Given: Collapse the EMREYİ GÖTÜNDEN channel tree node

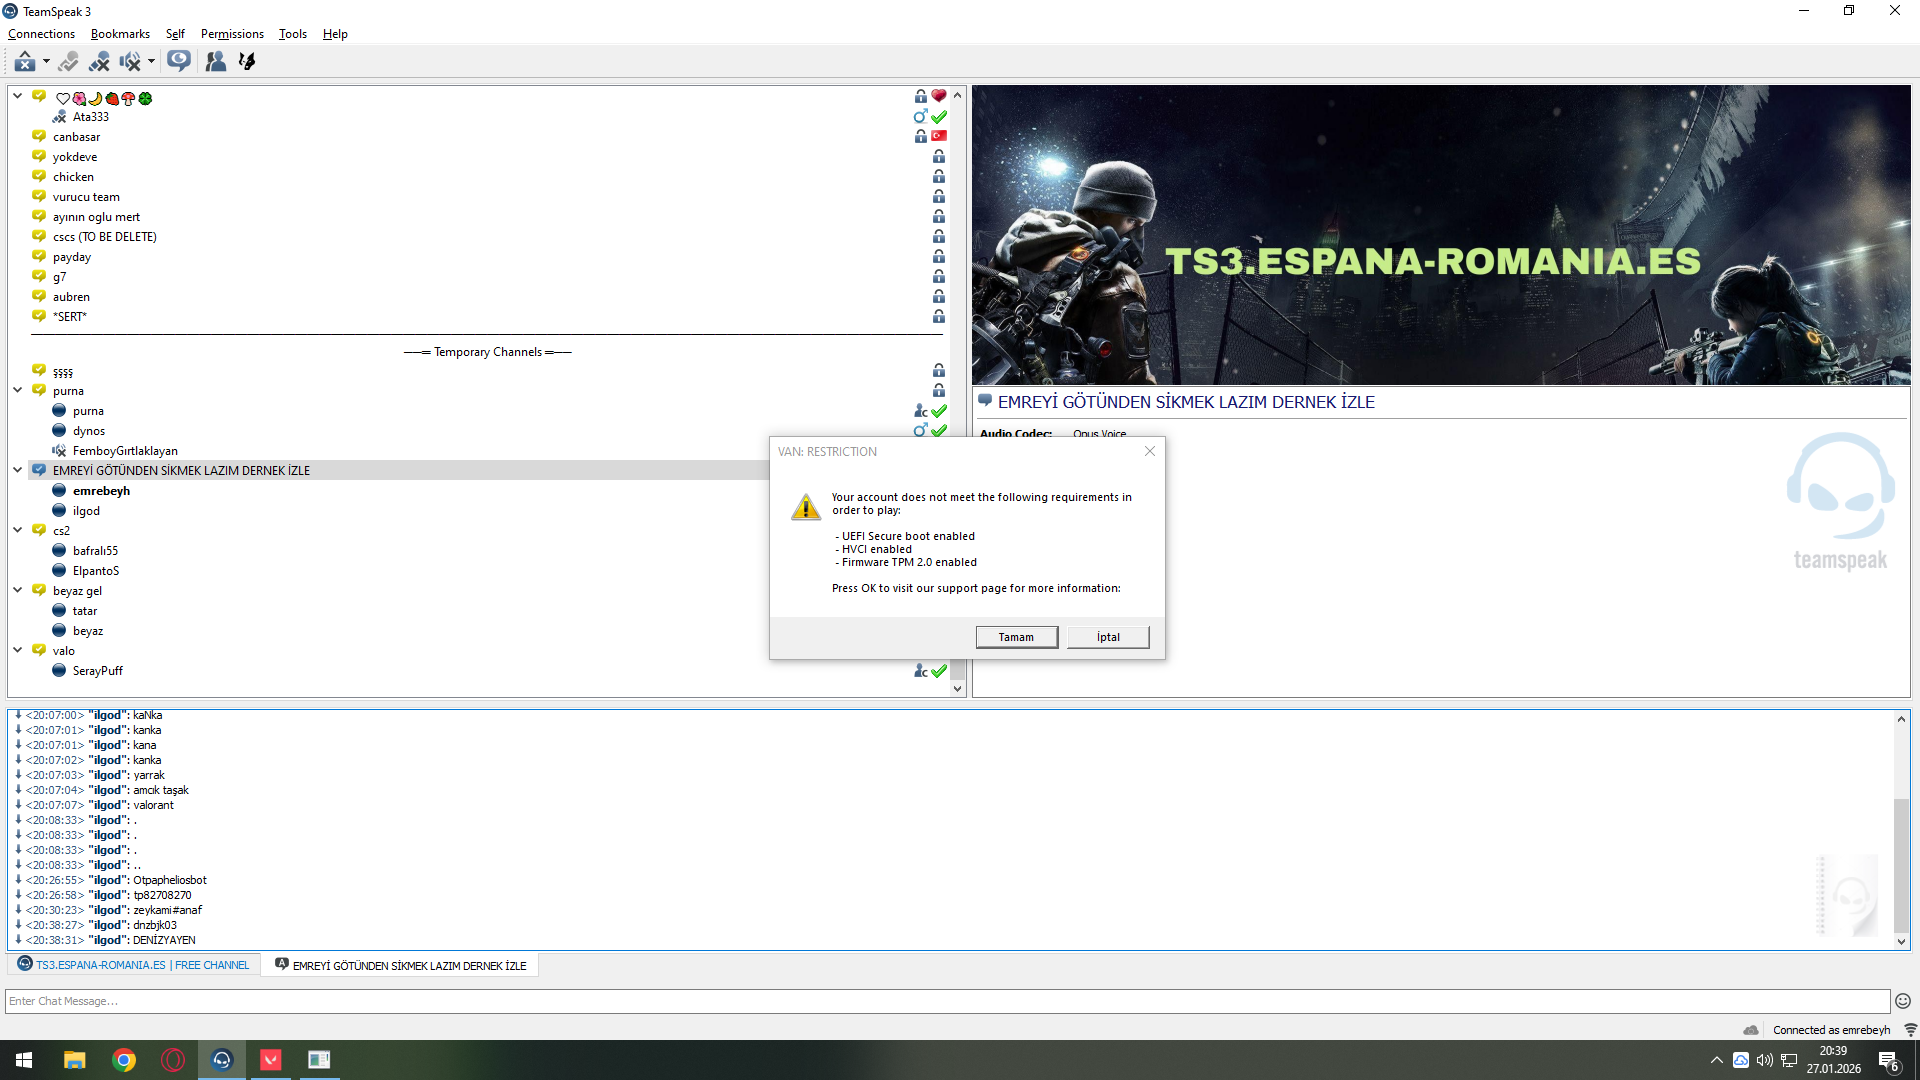Looking at the screenshot, I should pyautogui.click(x=17, y=470).
